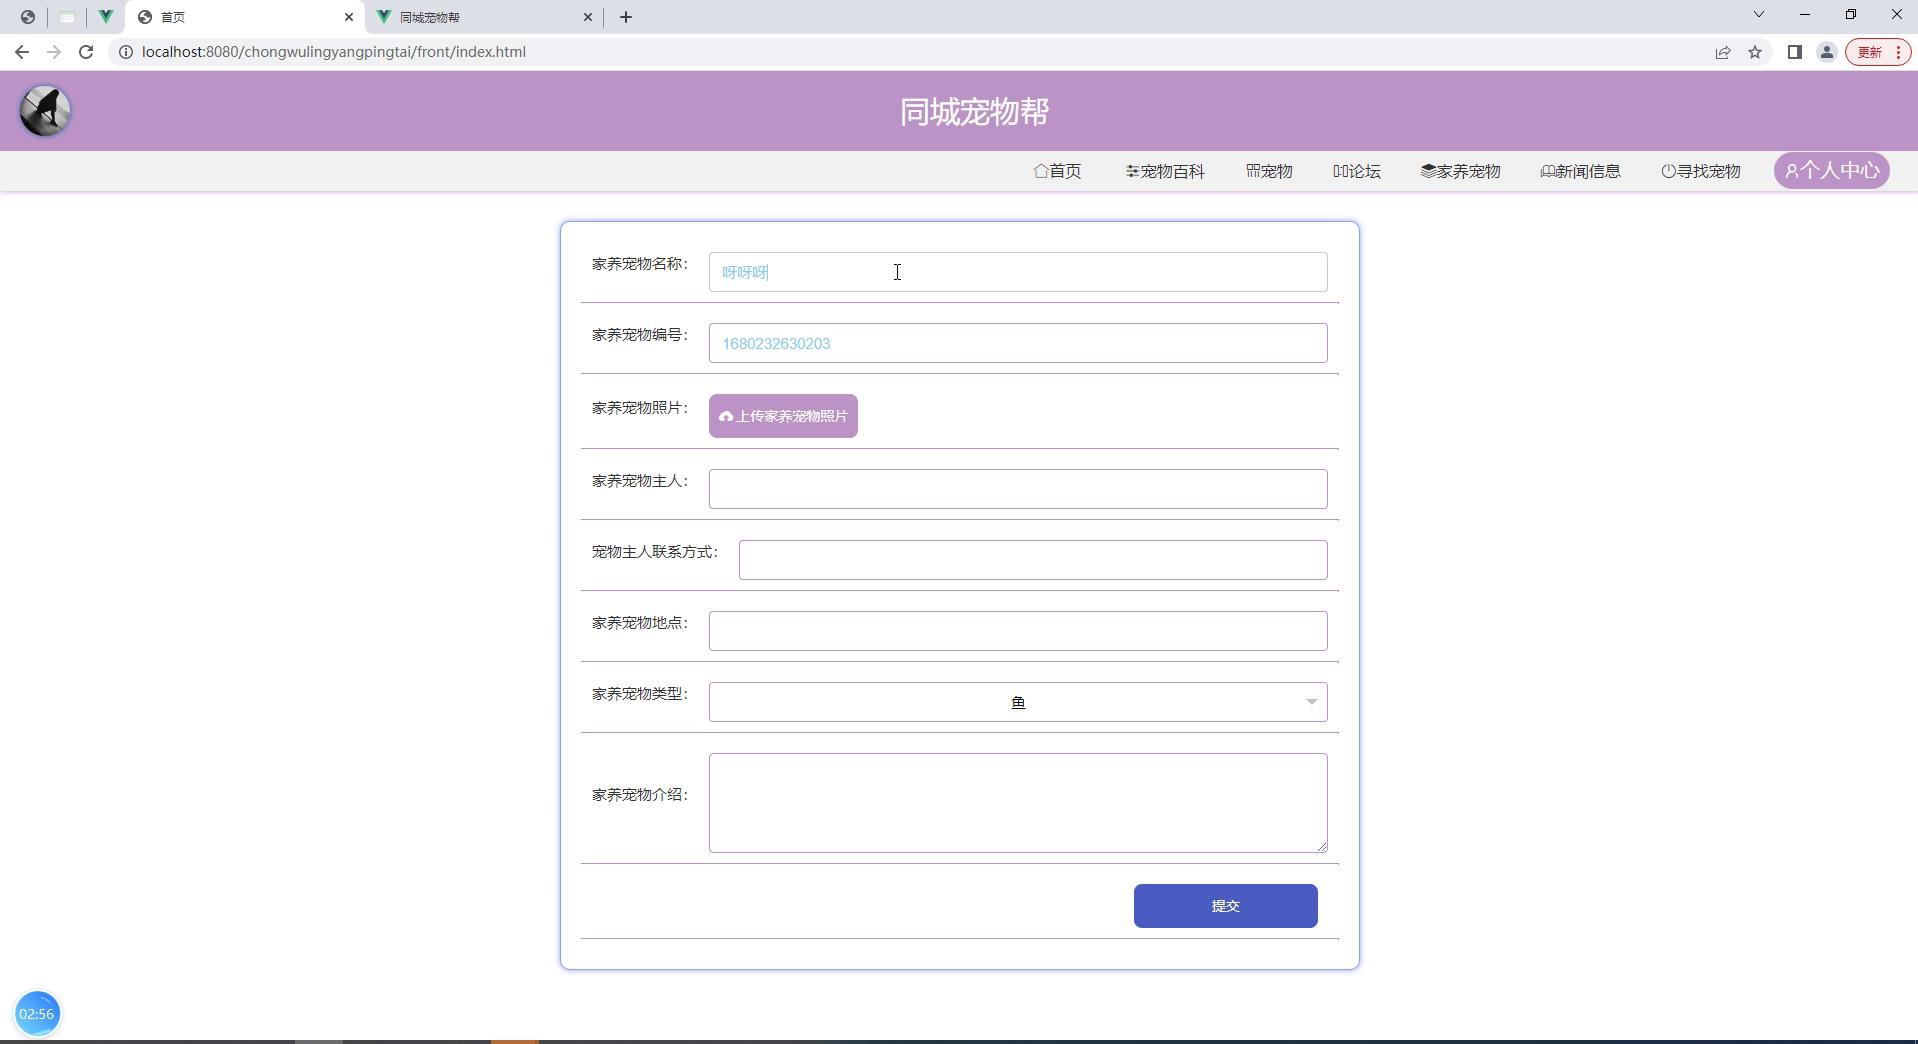Image resolution: width=1918 pixels, height=1044 pixels.
Task: Open 寻找宠物 navigation item
Action: pos(1701,171)
